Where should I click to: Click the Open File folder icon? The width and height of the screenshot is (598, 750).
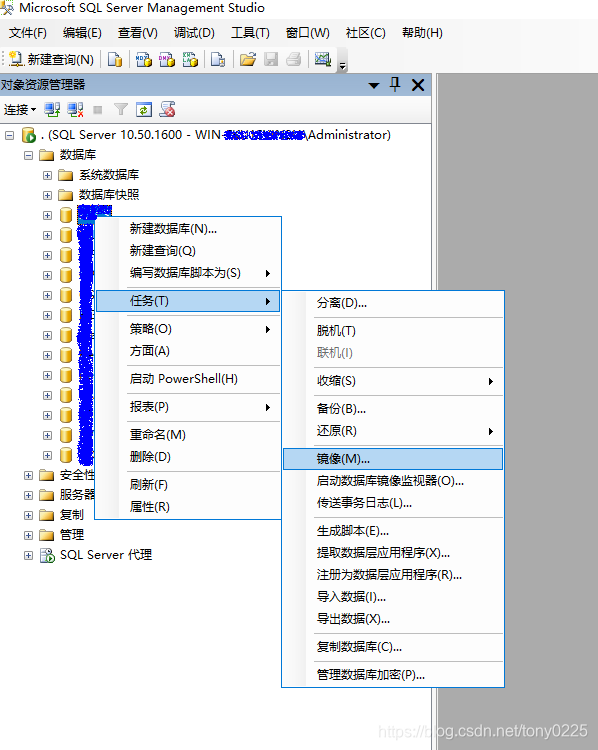tap(248, 59)
